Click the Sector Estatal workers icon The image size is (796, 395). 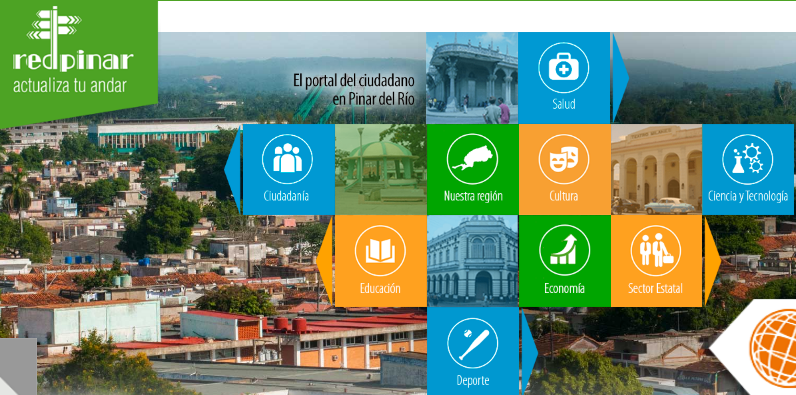pyautogui.click(x=656, y=251)
